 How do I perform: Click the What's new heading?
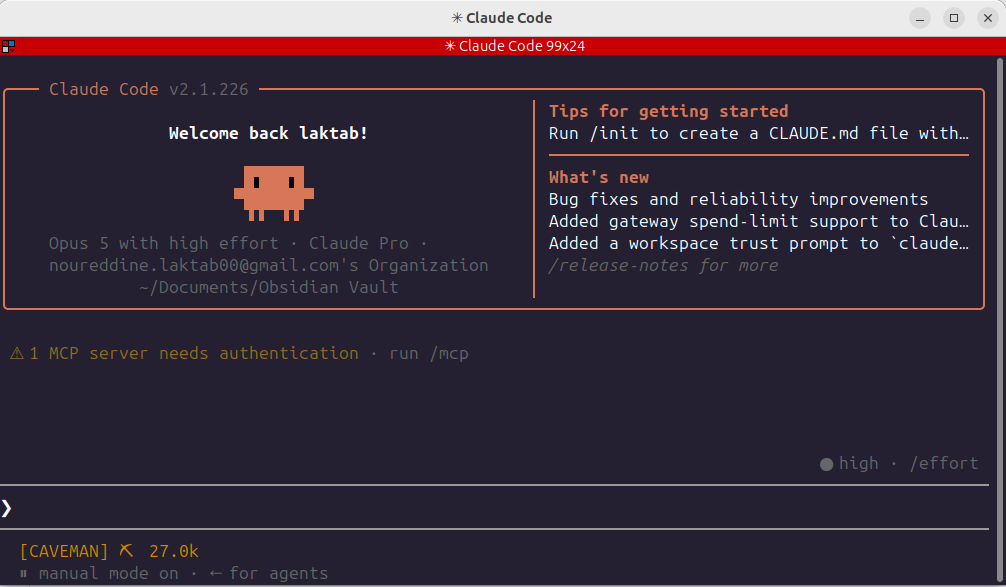(x=599, y=178)
